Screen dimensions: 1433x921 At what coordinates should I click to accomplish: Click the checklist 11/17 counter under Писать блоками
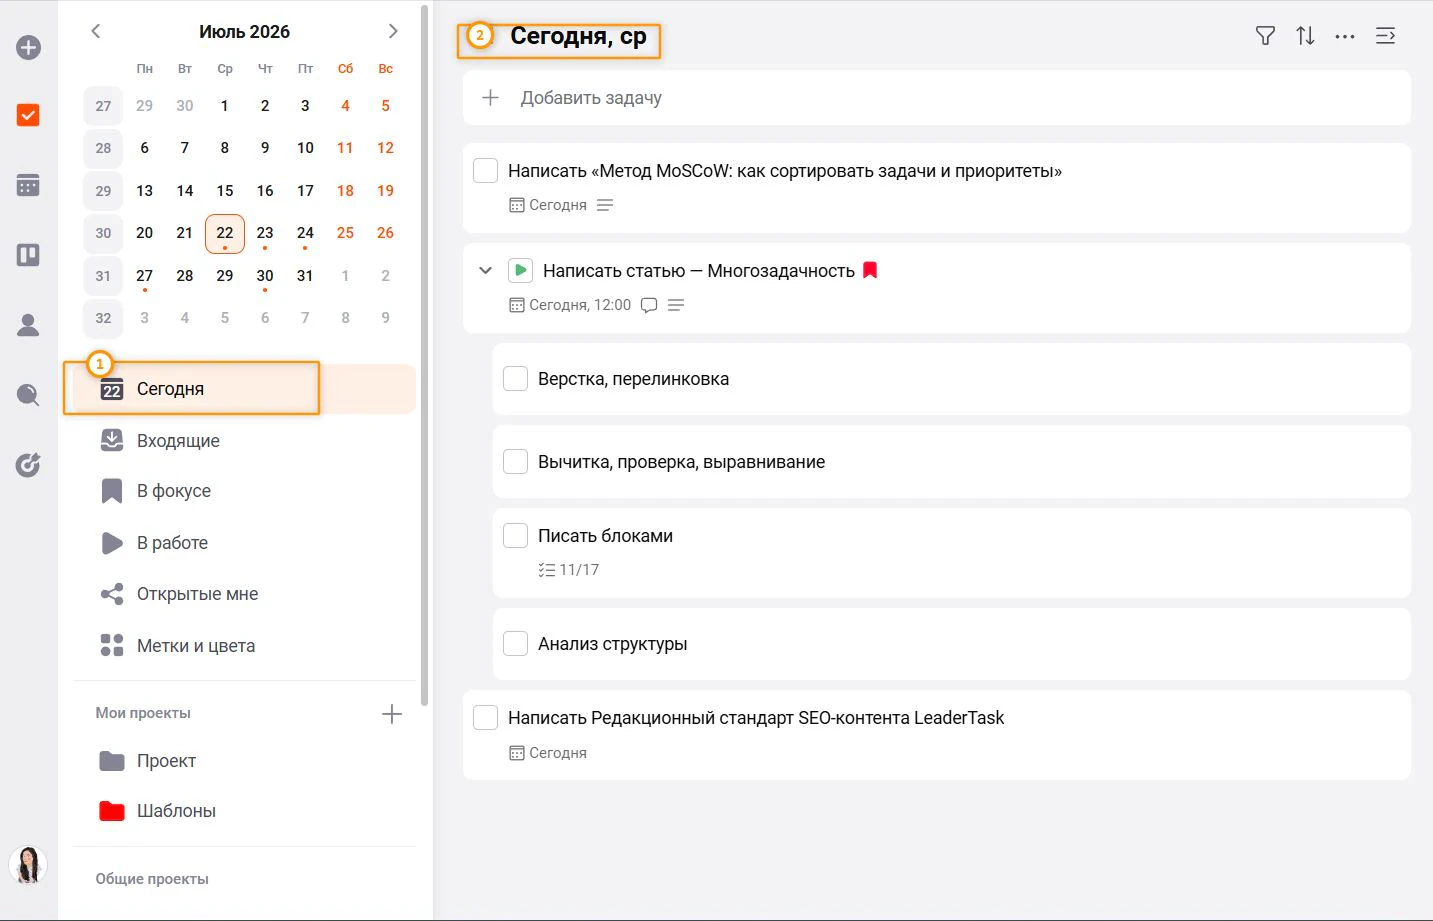point(569,570)
